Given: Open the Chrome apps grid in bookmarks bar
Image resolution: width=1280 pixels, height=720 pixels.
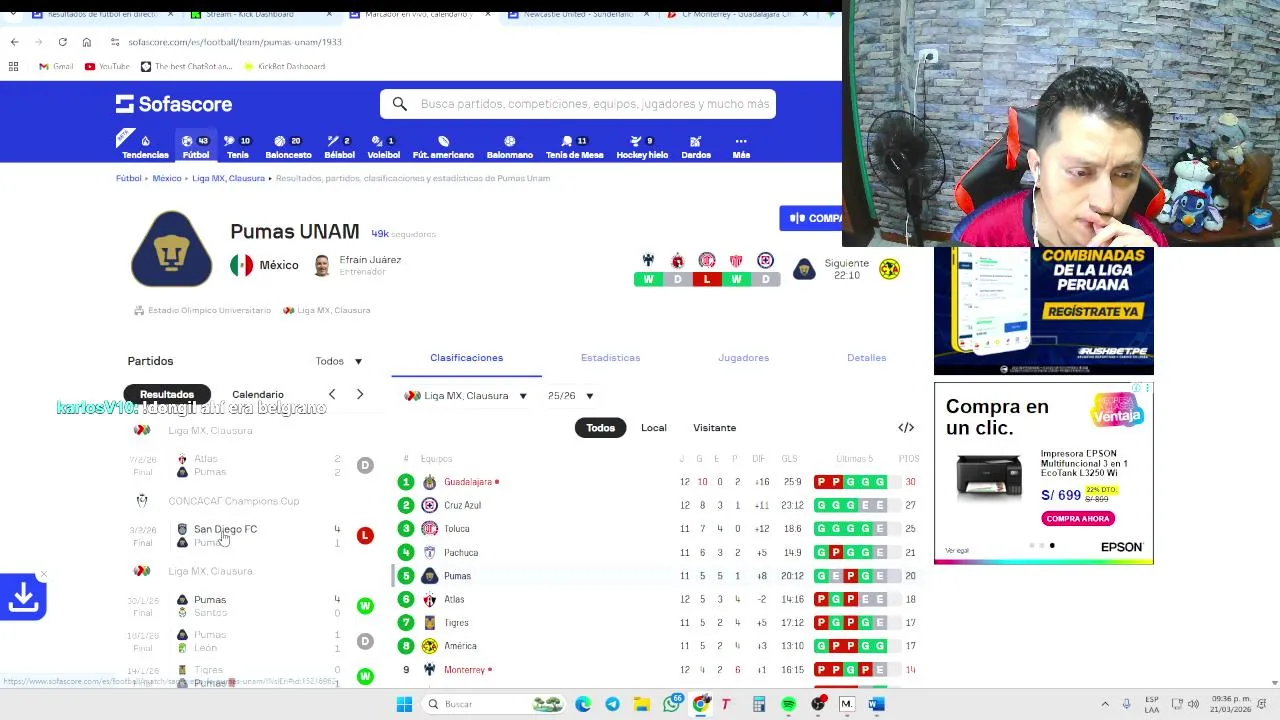Looking at the screenshot, I should 14,66.
